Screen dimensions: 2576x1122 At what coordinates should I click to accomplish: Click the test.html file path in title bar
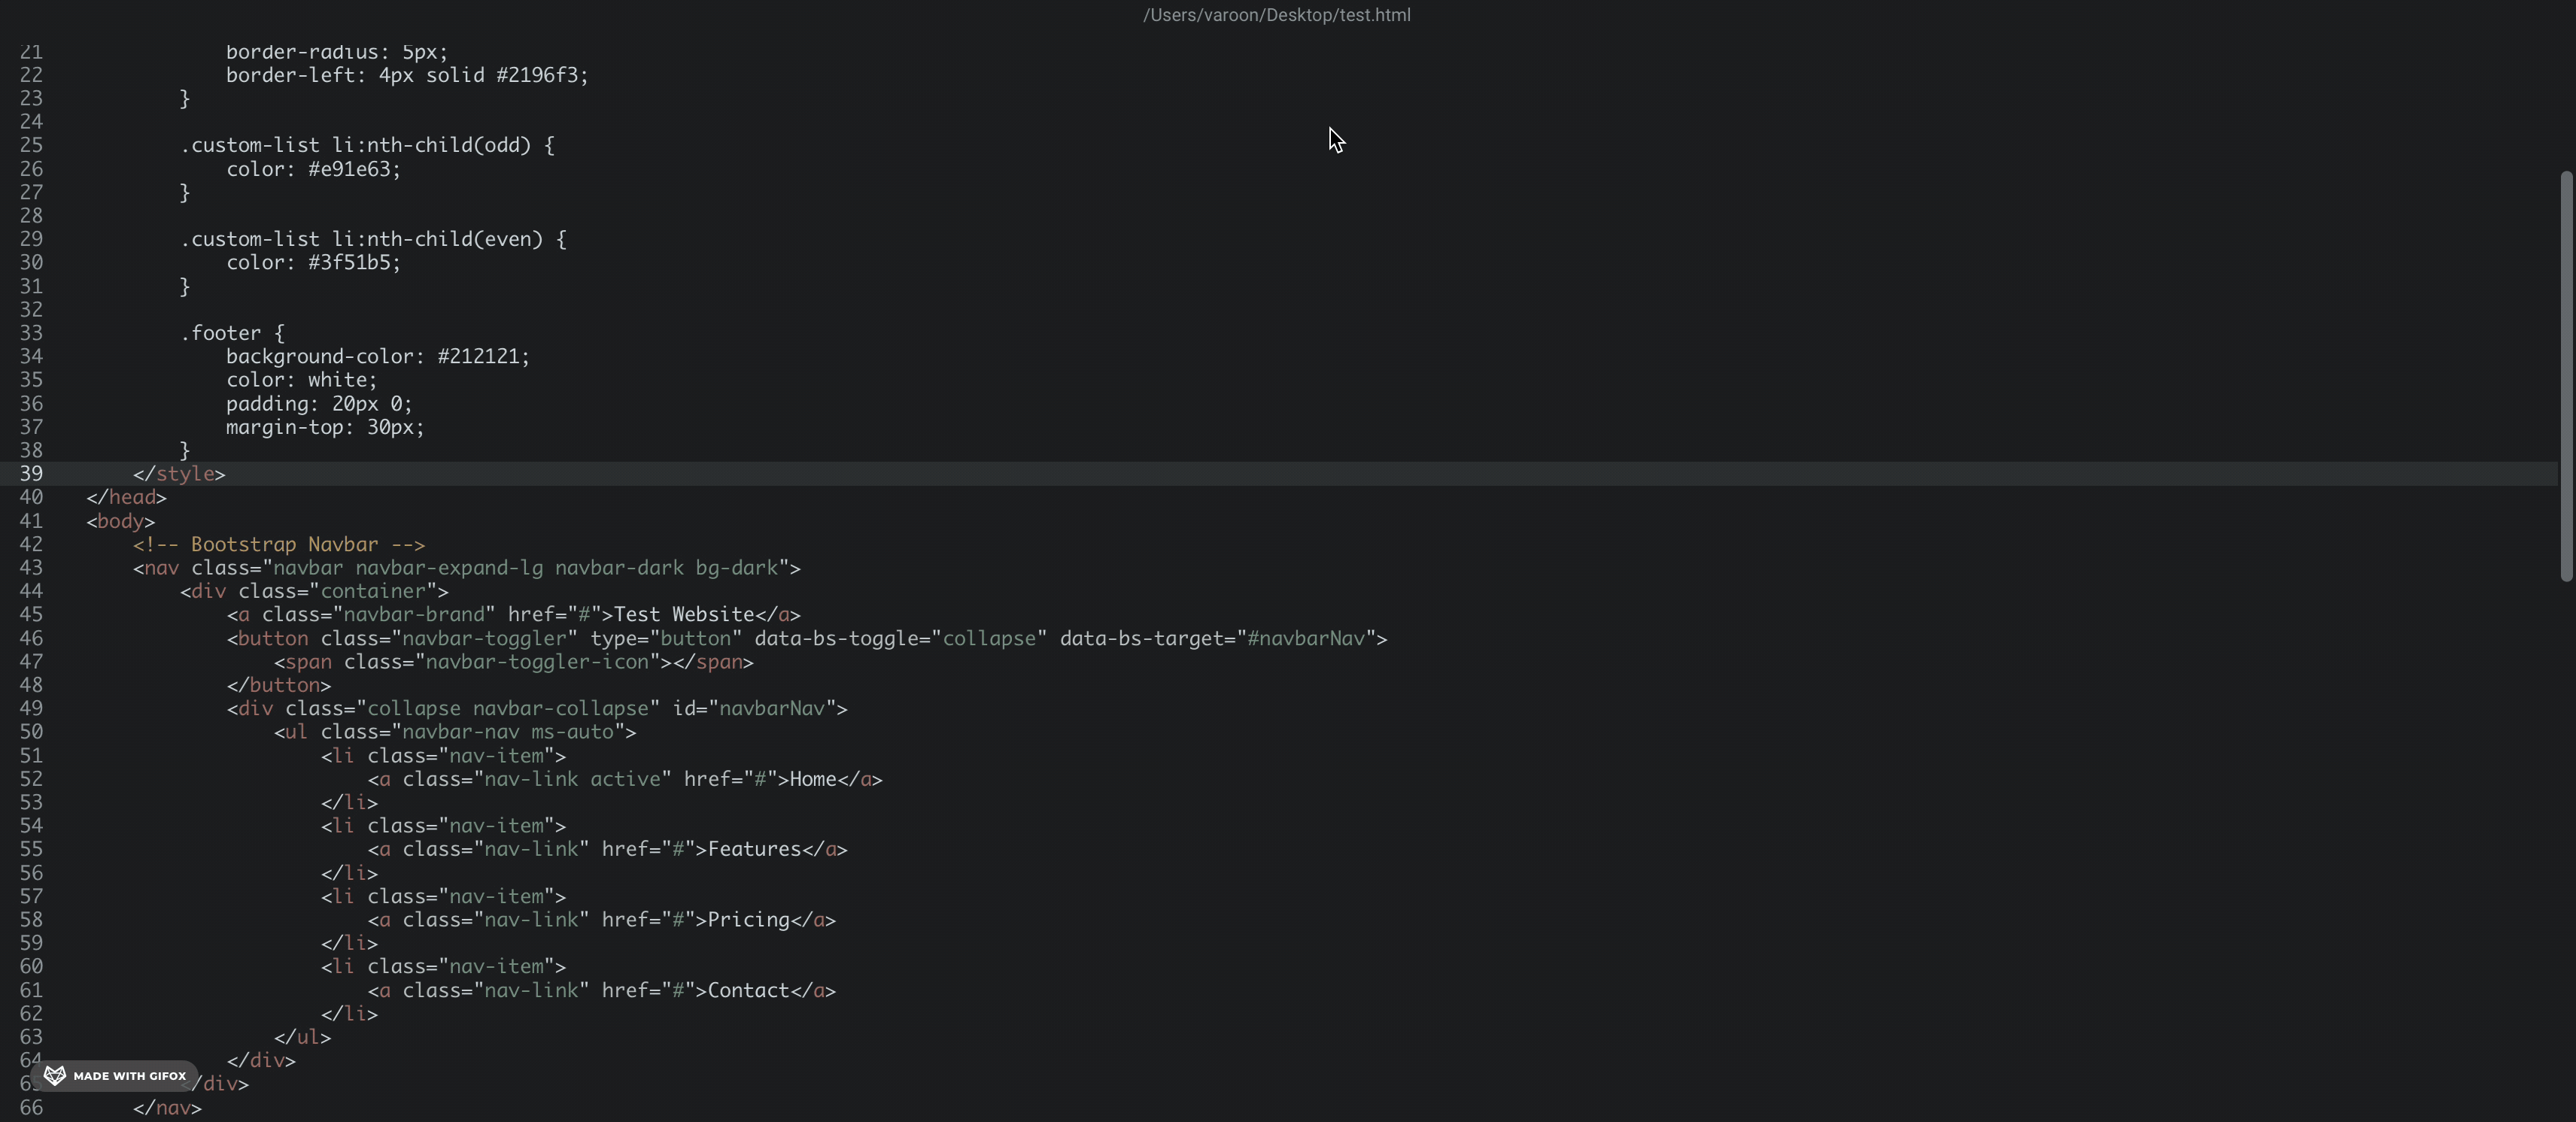tap(1277, 15)
